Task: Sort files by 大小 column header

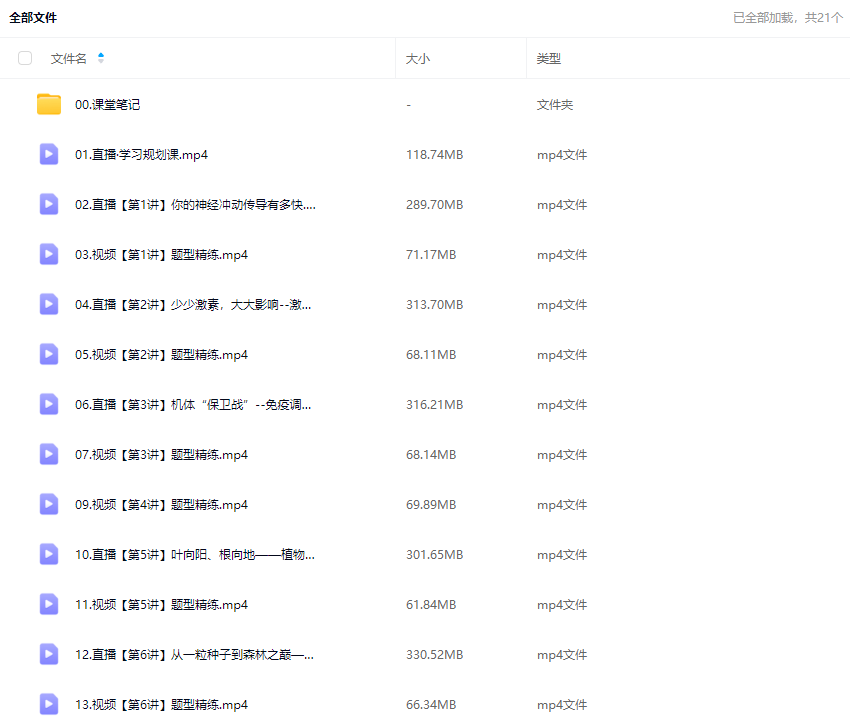Action: pyautogui.click(x=418, y=59)
